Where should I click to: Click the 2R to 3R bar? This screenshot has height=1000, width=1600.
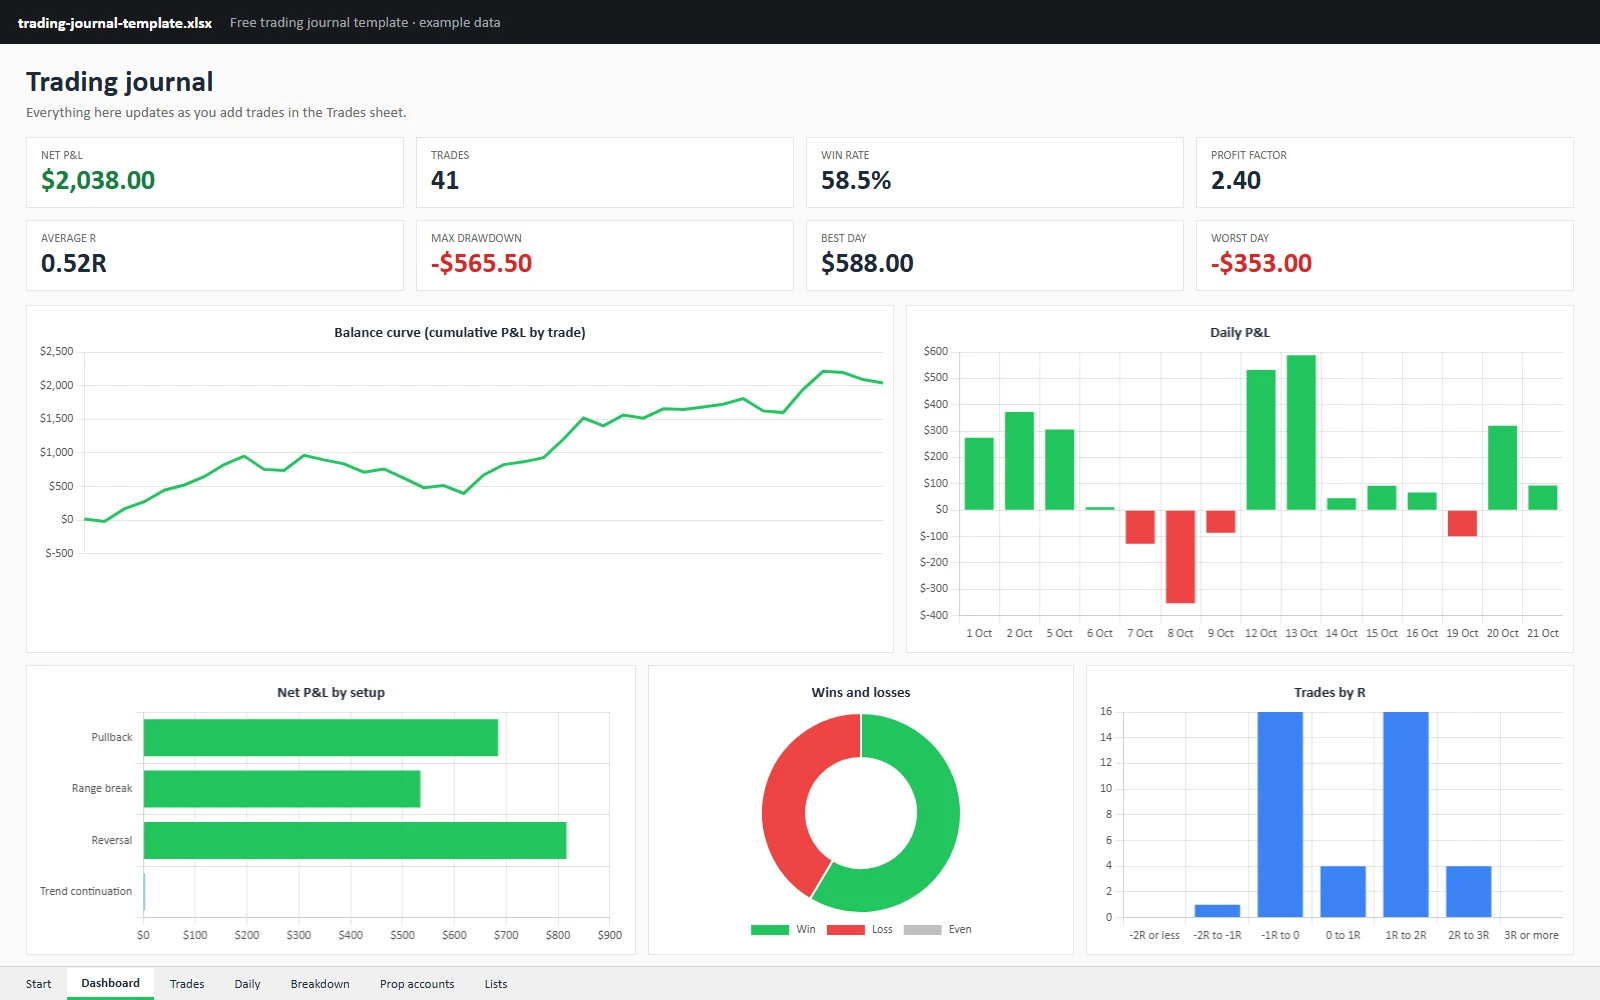[1469, 892]
